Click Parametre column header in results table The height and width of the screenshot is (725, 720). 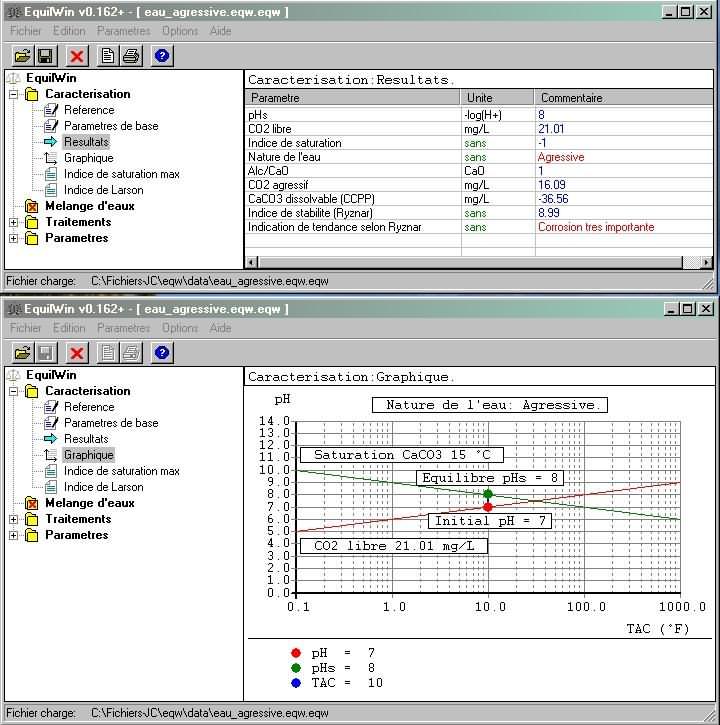point(352,98)
